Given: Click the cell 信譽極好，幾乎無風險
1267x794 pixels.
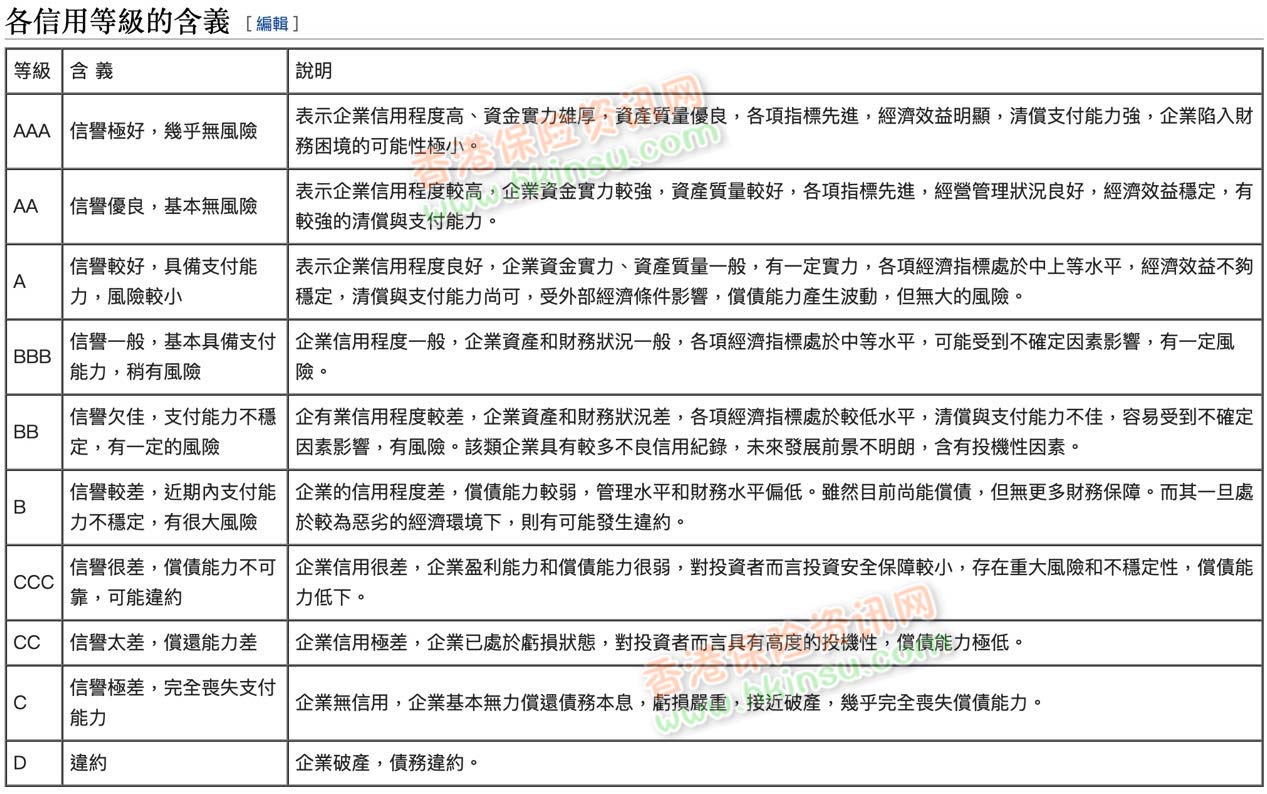Looking at the screenshot, I should click(175, 131).
